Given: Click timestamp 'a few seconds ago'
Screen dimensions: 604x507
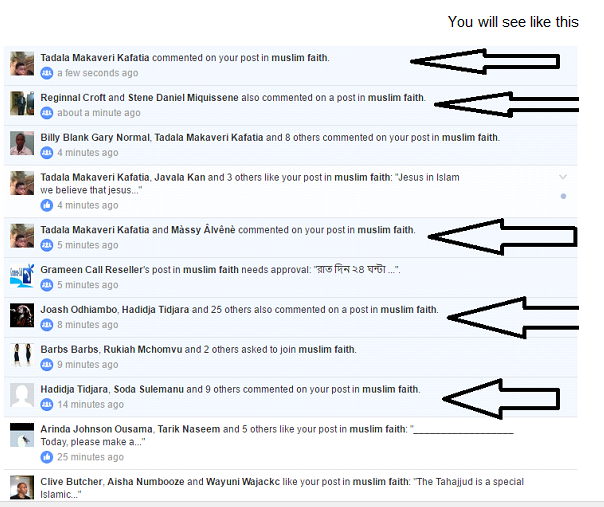Looking at the screenshot, I should point(97,73).
